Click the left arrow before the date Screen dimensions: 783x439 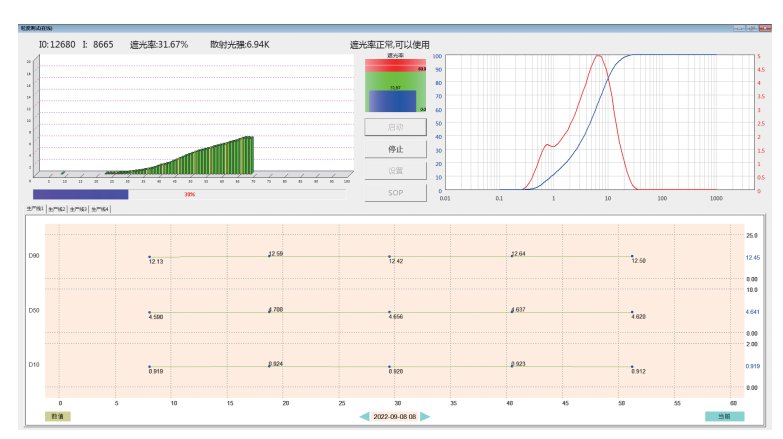point(365,416)
